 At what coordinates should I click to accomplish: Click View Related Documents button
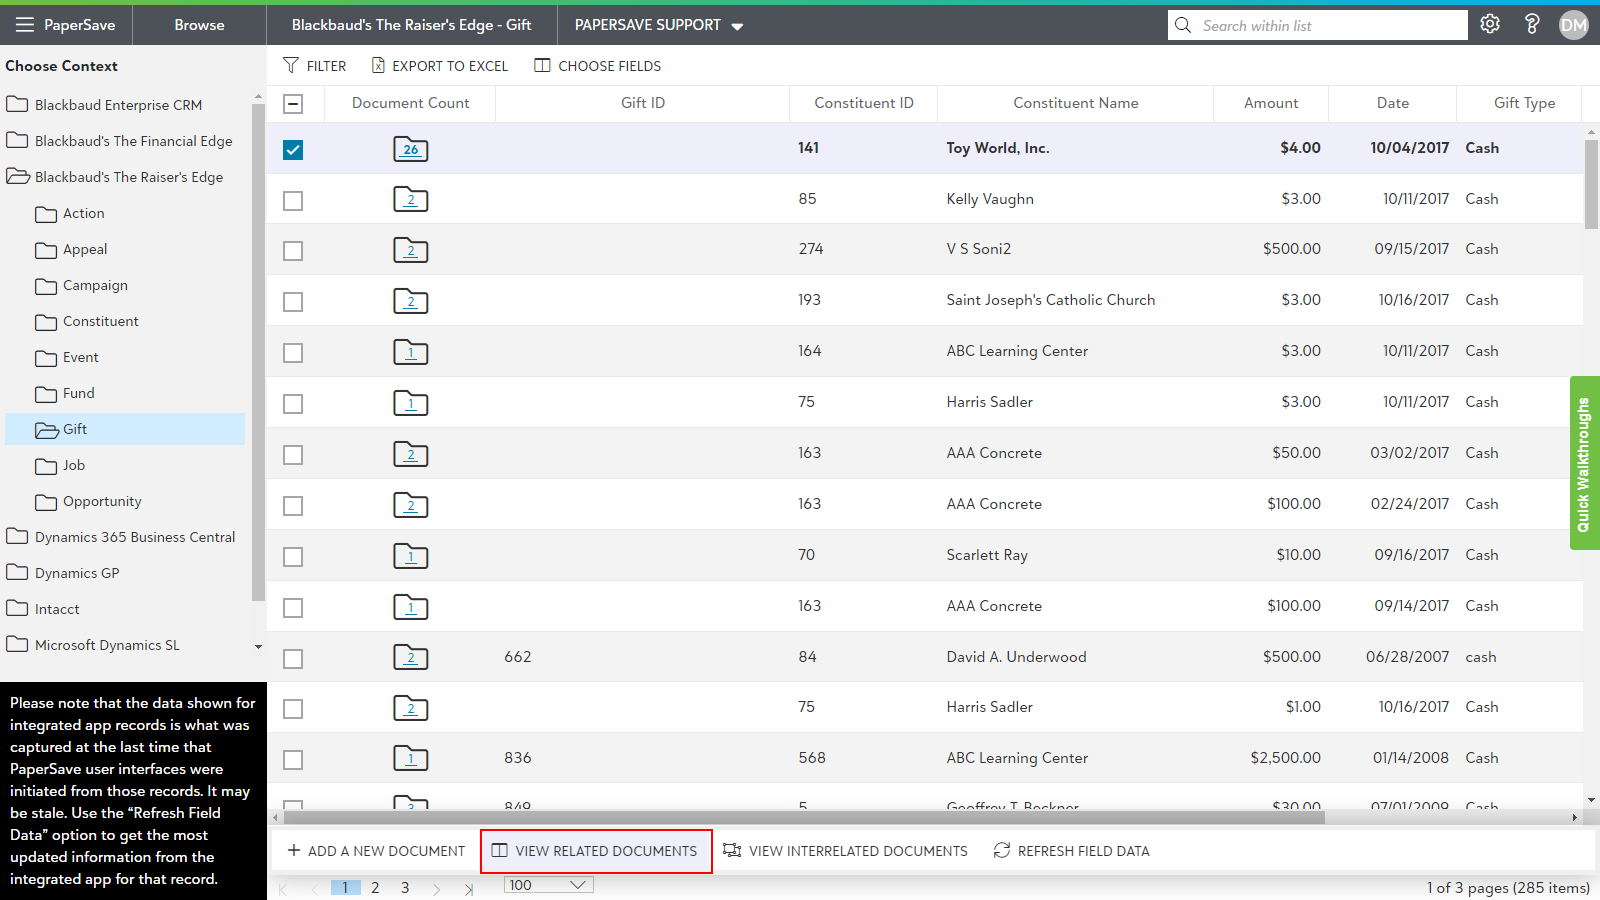pyautogui.click(x=596, y=851)
